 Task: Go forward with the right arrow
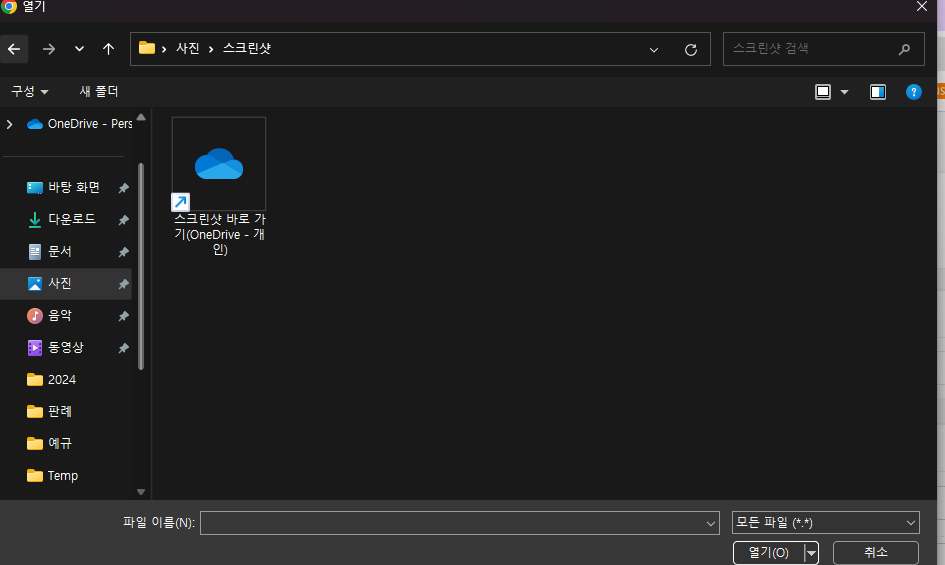pyautogui.click(x=49, y=49)
